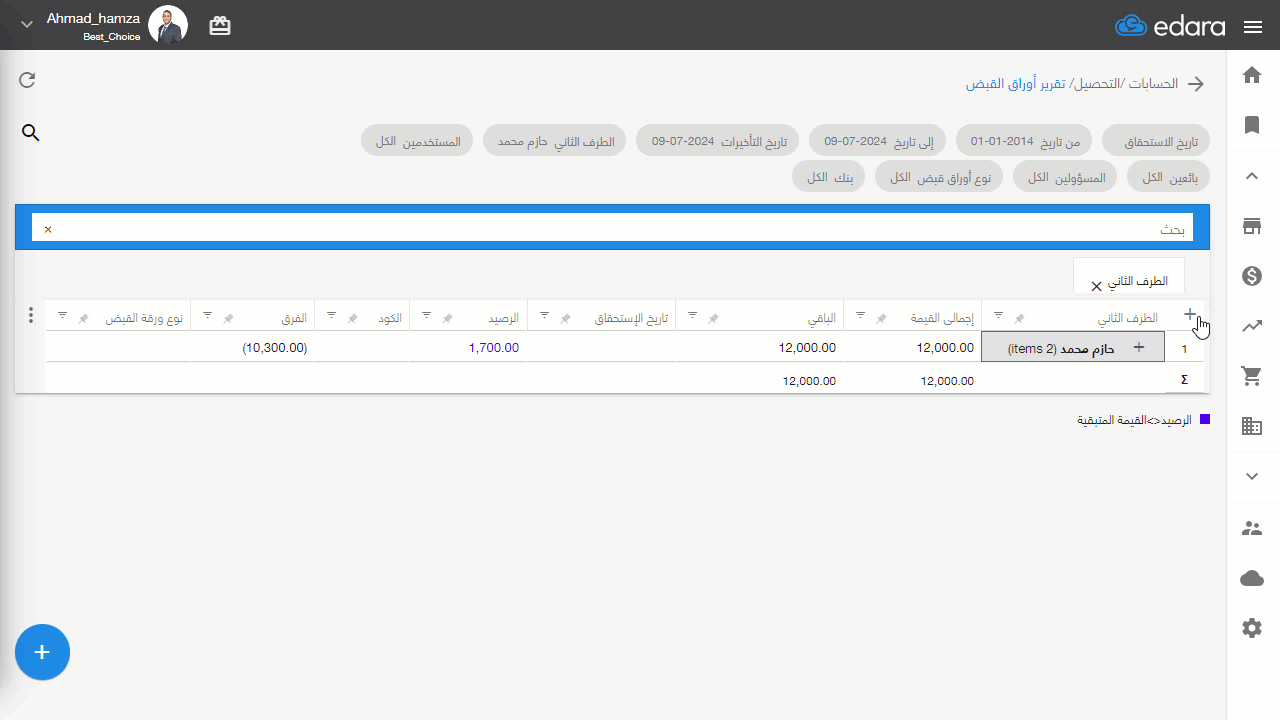Open the building sidebar icon
The width and height of the screenshot is (1280, 720).
pos(1252,426)
